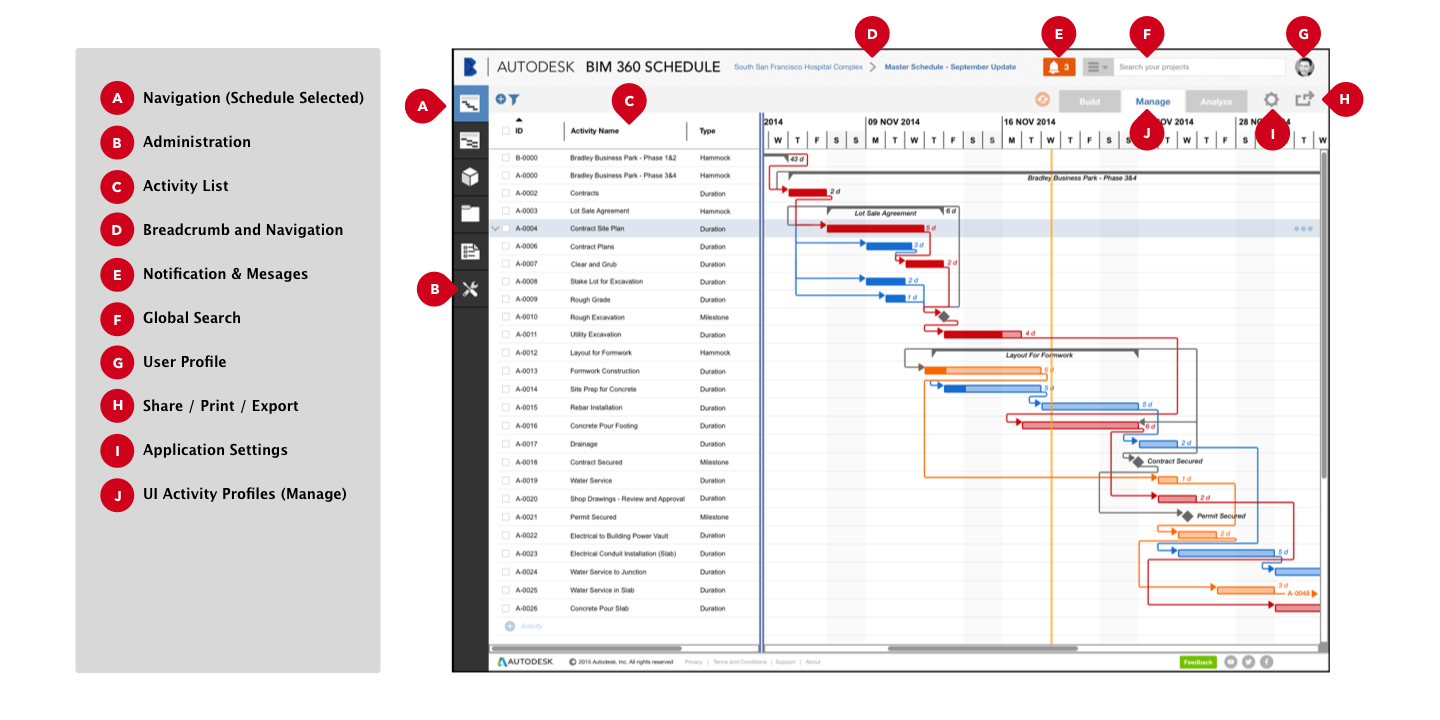Select the Rough Excavation milestone diamond
The width and height of the screenshot is (1440, 720).
point(943,316)
